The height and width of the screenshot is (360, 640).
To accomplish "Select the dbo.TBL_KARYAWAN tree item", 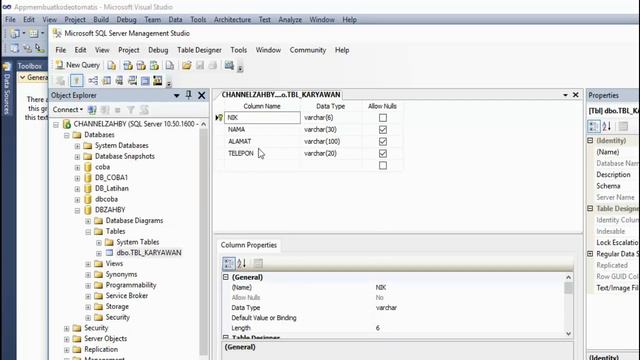I will (149, 253).
